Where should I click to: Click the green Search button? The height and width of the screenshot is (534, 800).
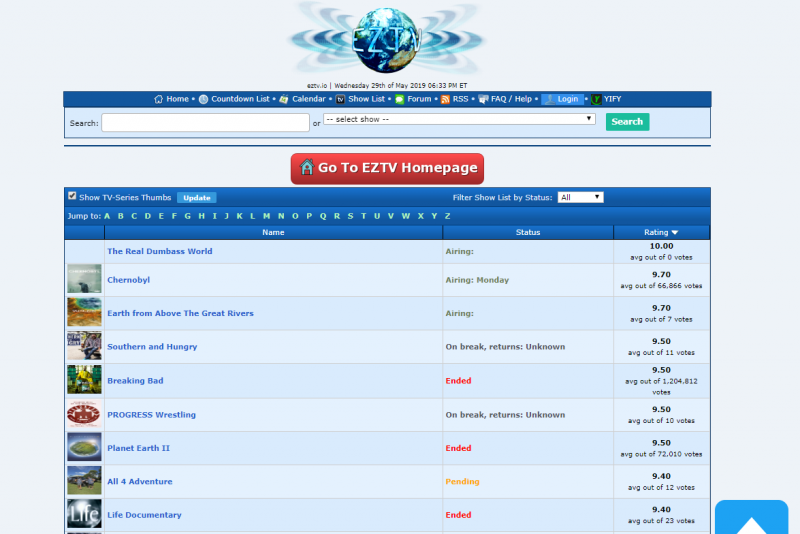click(x=627, y=121)
